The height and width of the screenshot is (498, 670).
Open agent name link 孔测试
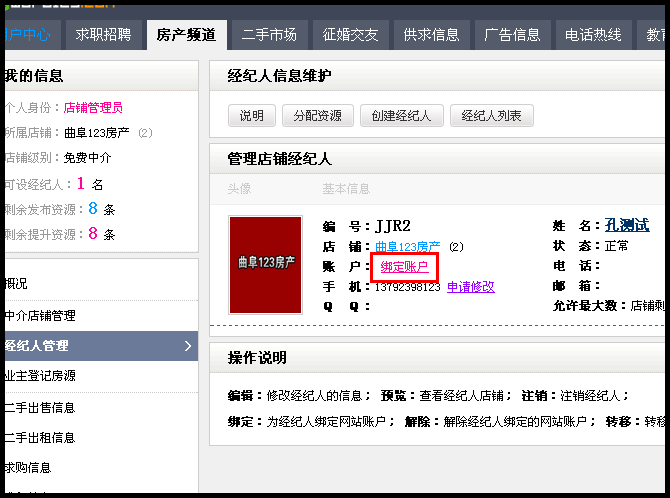[626, 225]
